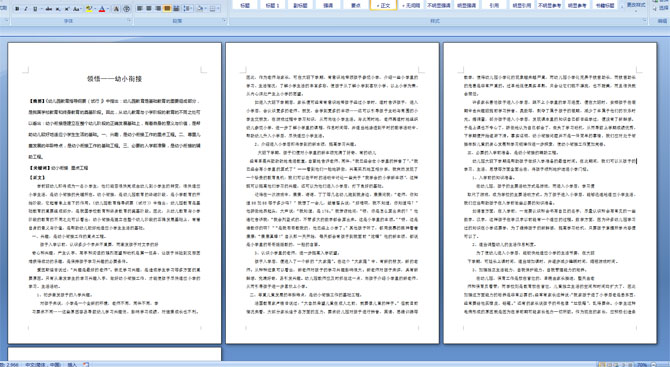670x367 pixels.
Task: Apply yellow text highlight color
Action: (89, 9)
